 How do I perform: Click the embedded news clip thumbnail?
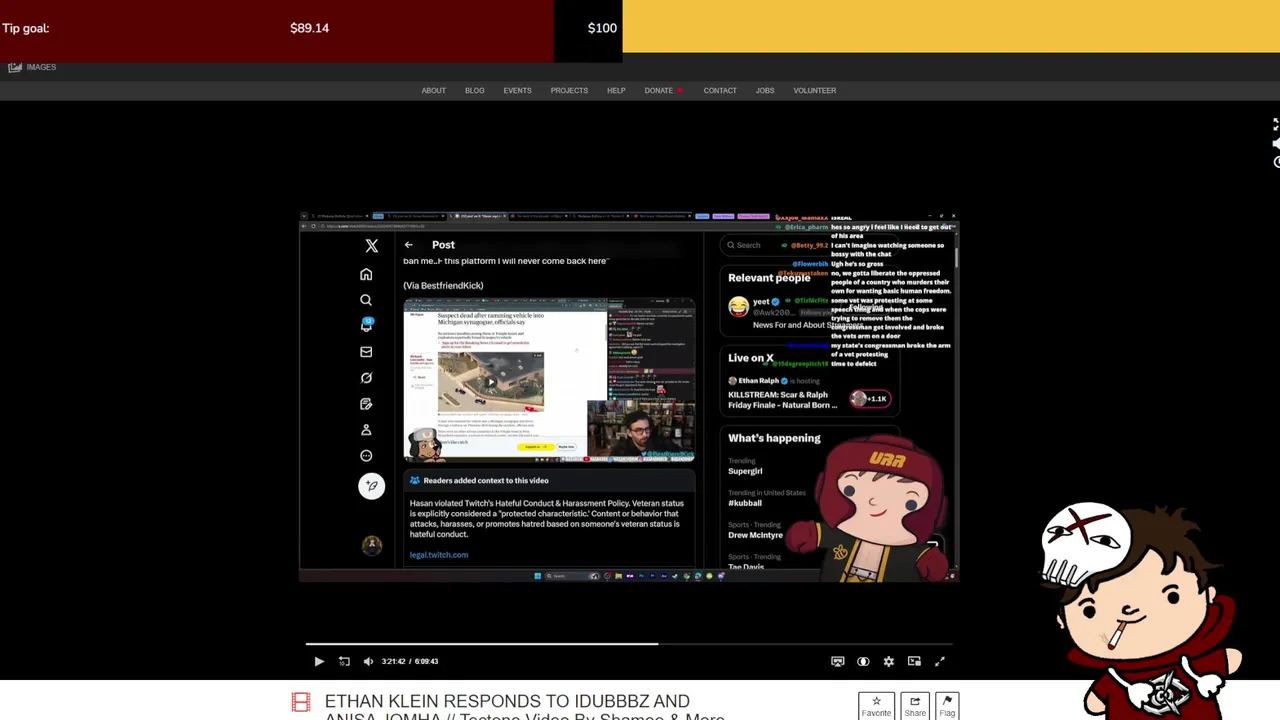(x=549, y=380)
